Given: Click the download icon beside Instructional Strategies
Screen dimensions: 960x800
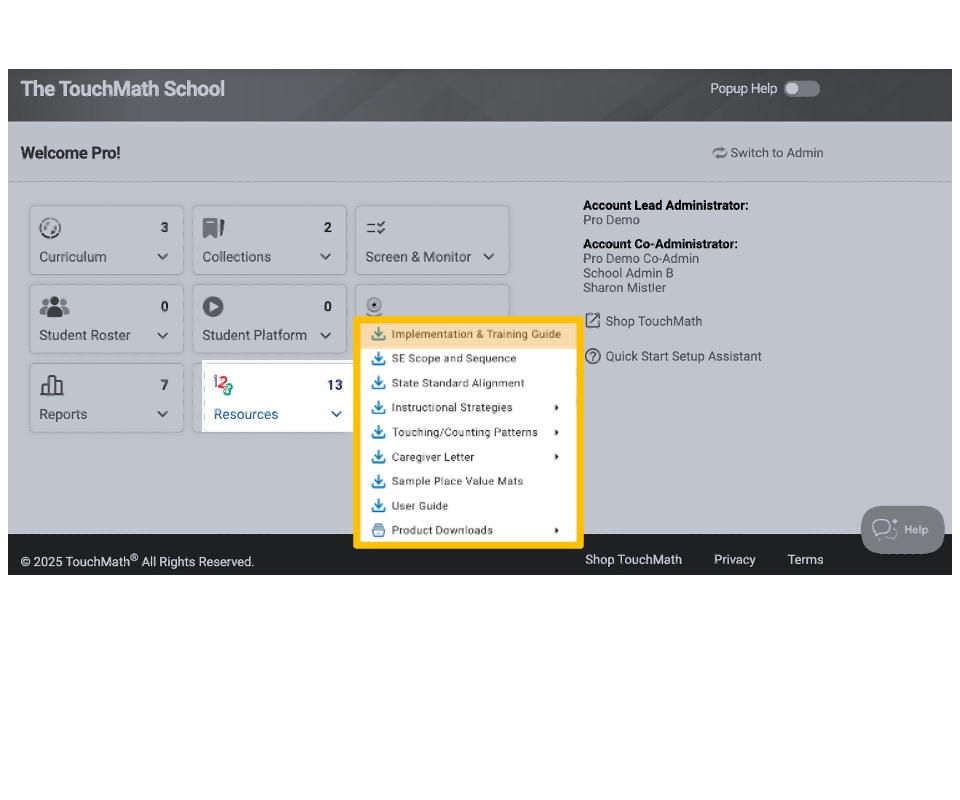Looking at the screenshot, I should [379, 407].
